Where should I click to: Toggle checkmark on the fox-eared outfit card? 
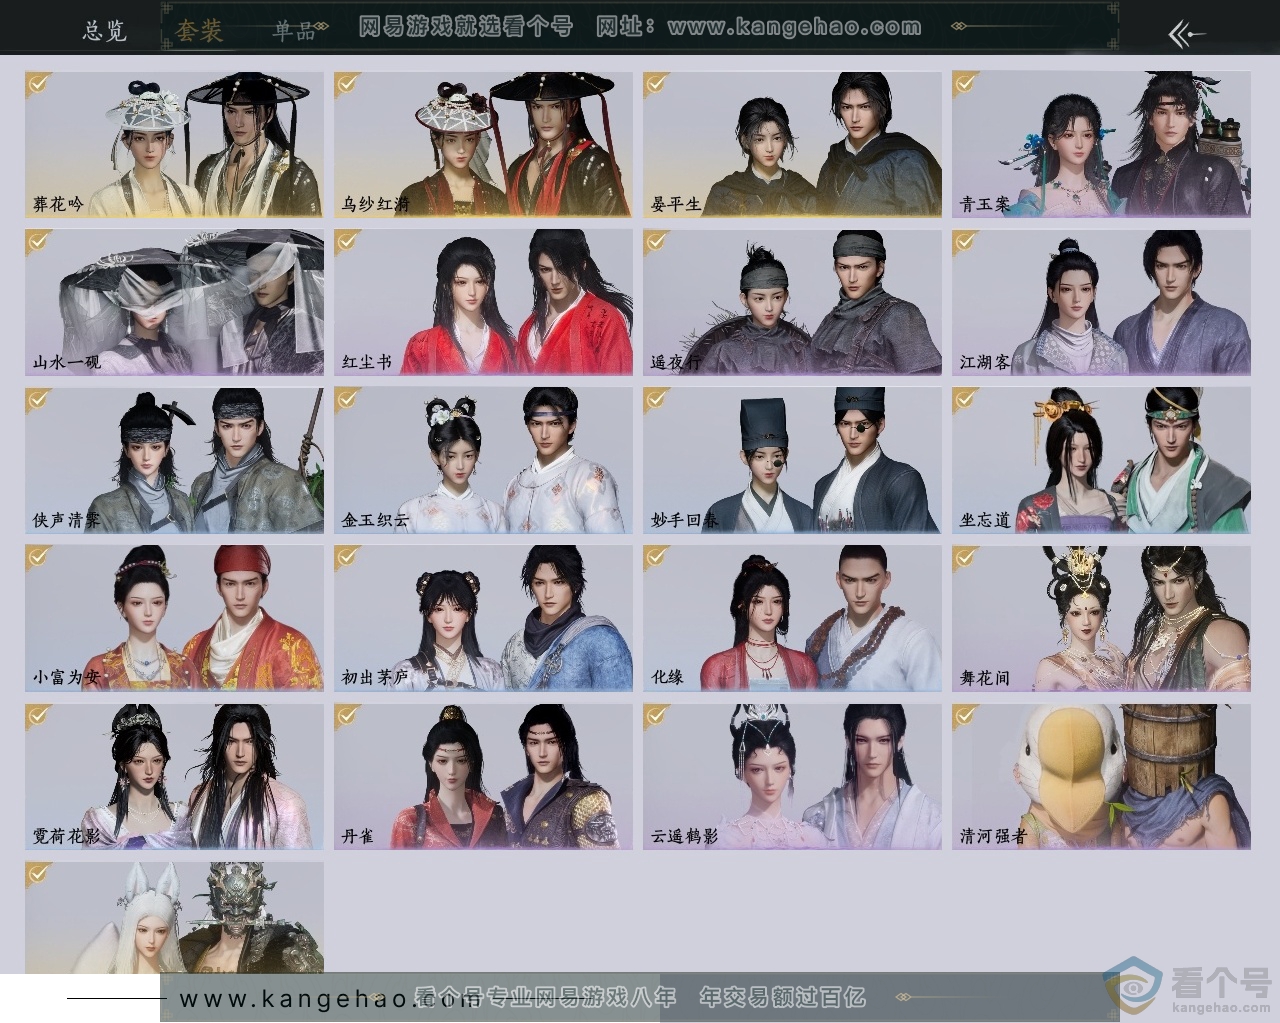pos(39,873)
